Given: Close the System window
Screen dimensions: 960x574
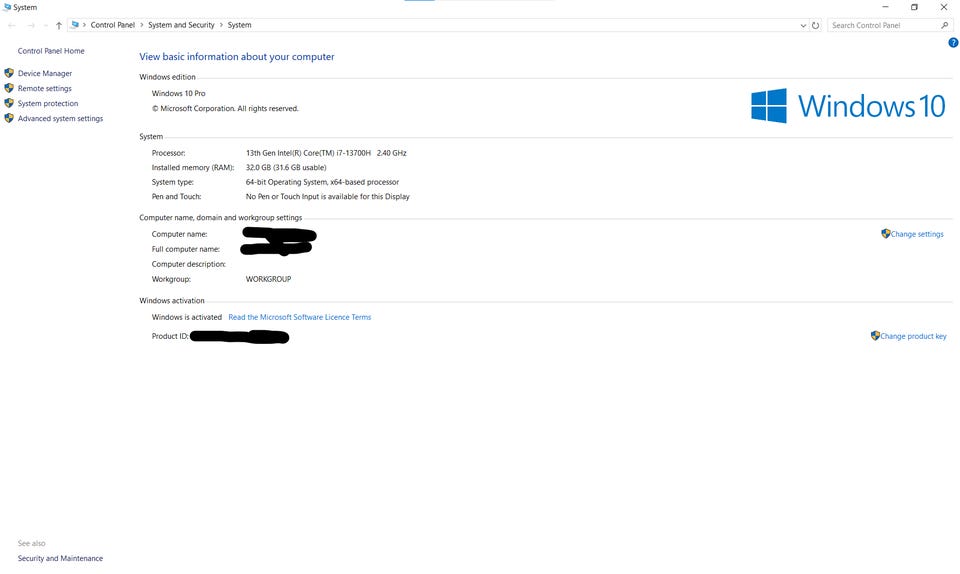Looking at the screenshot, I should point(943,7).
